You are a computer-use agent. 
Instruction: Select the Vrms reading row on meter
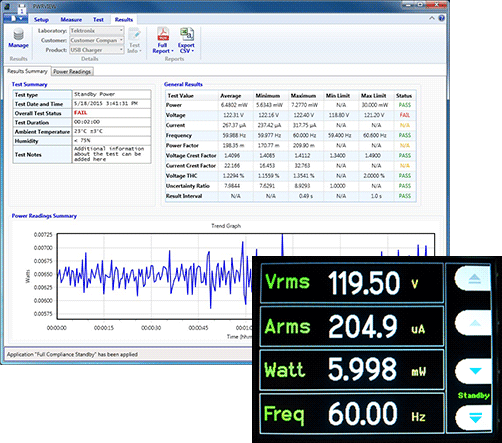pos(352,283)
